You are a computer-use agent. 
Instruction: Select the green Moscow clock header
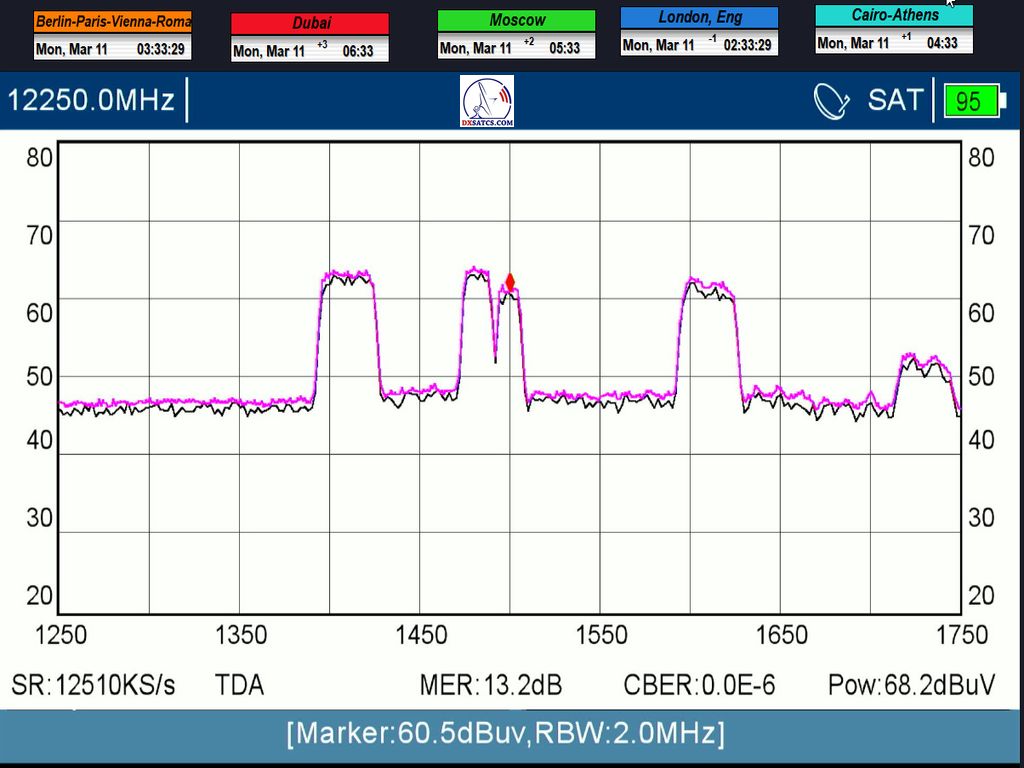click(x=516, y=21)
